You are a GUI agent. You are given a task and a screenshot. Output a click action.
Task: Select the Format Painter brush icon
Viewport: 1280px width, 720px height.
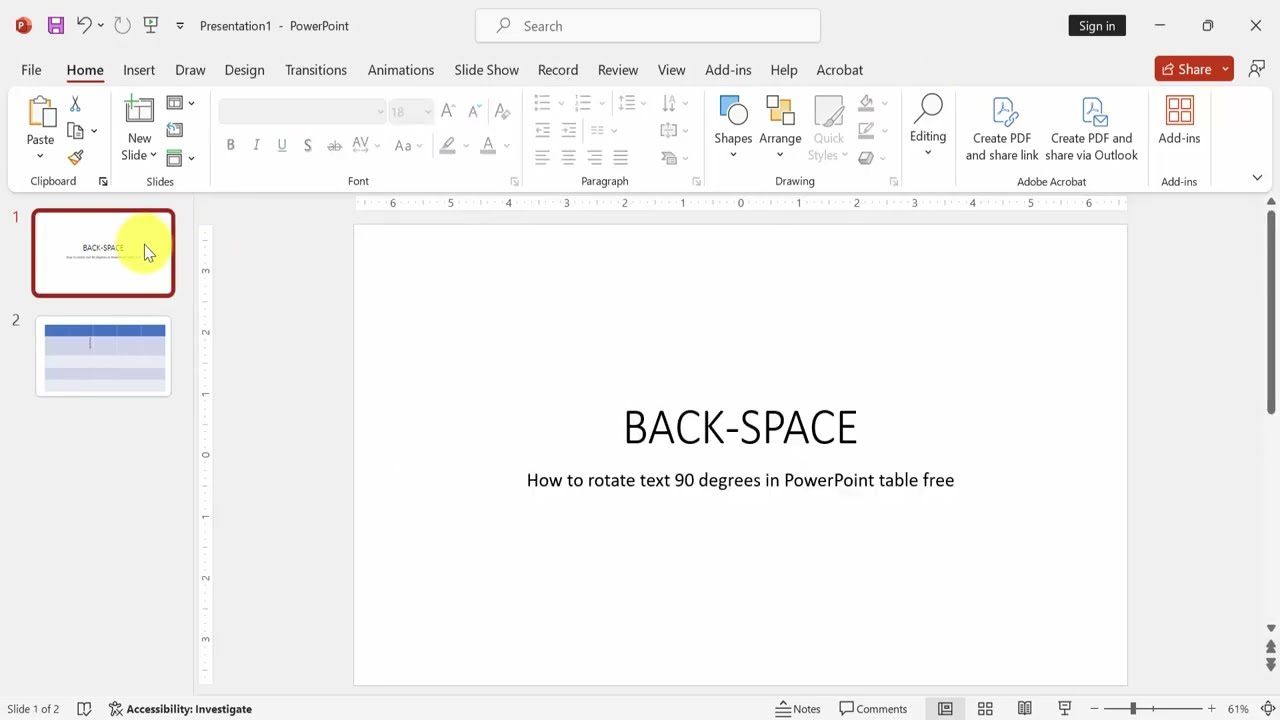[x=75, y=157]
